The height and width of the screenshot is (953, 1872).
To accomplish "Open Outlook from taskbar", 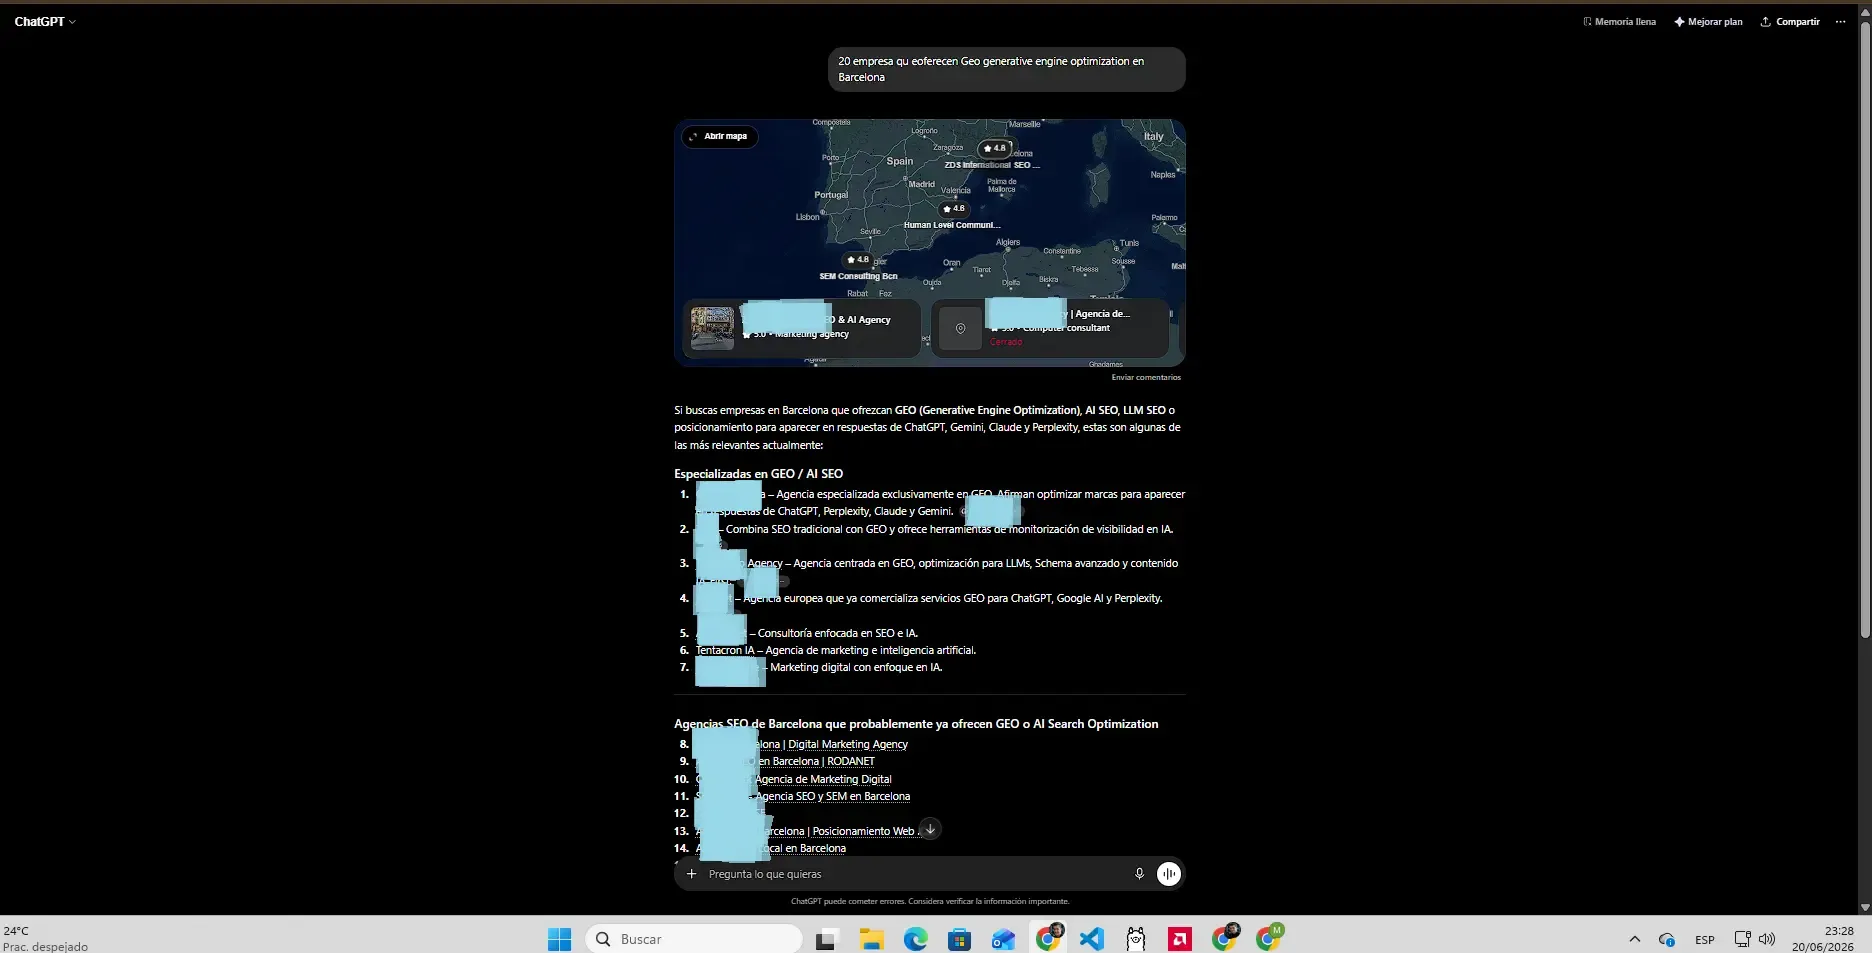I will (x=1003, y=939).
